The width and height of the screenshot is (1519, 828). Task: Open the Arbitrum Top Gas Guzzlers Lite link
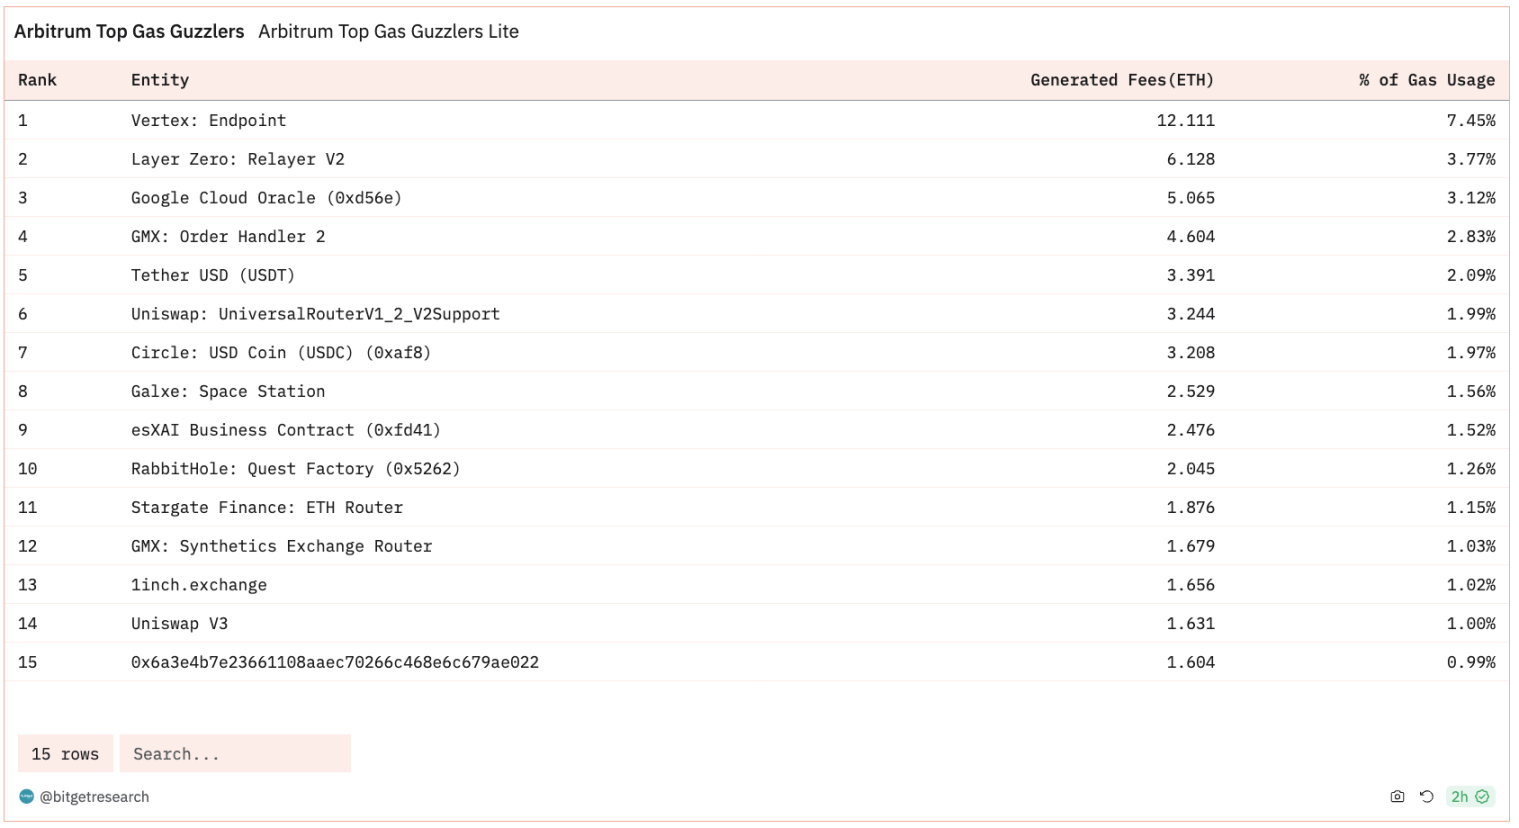pos(388,32)
